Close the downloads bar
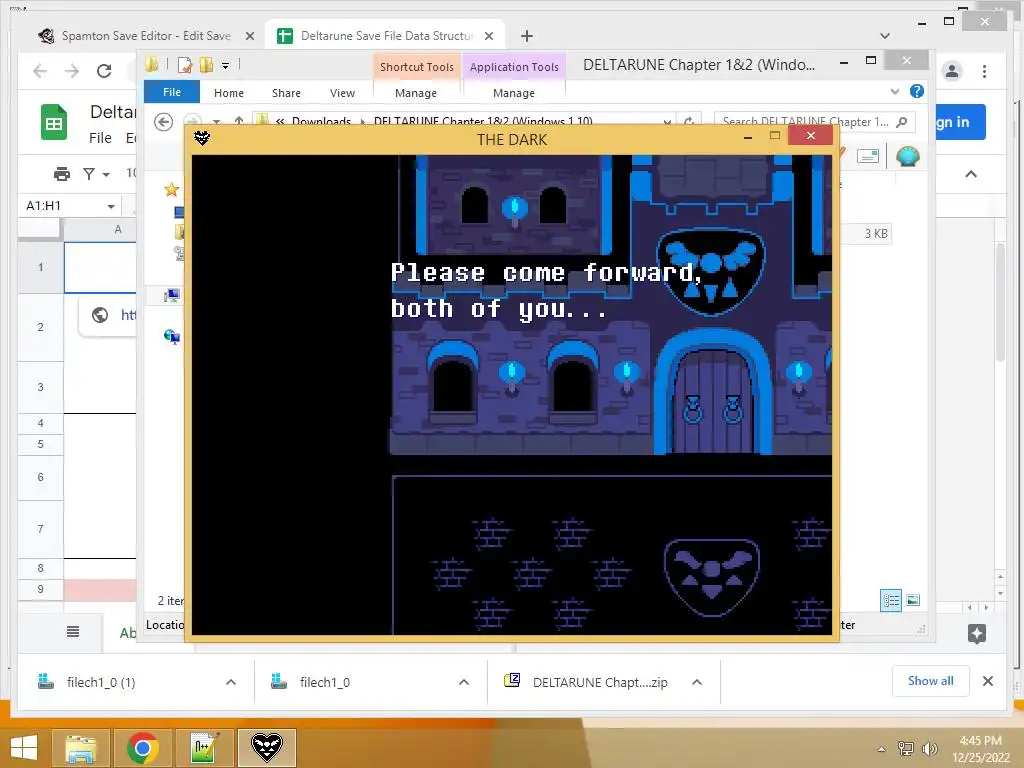Viewport: 1024px width, 768px height. 987,681
